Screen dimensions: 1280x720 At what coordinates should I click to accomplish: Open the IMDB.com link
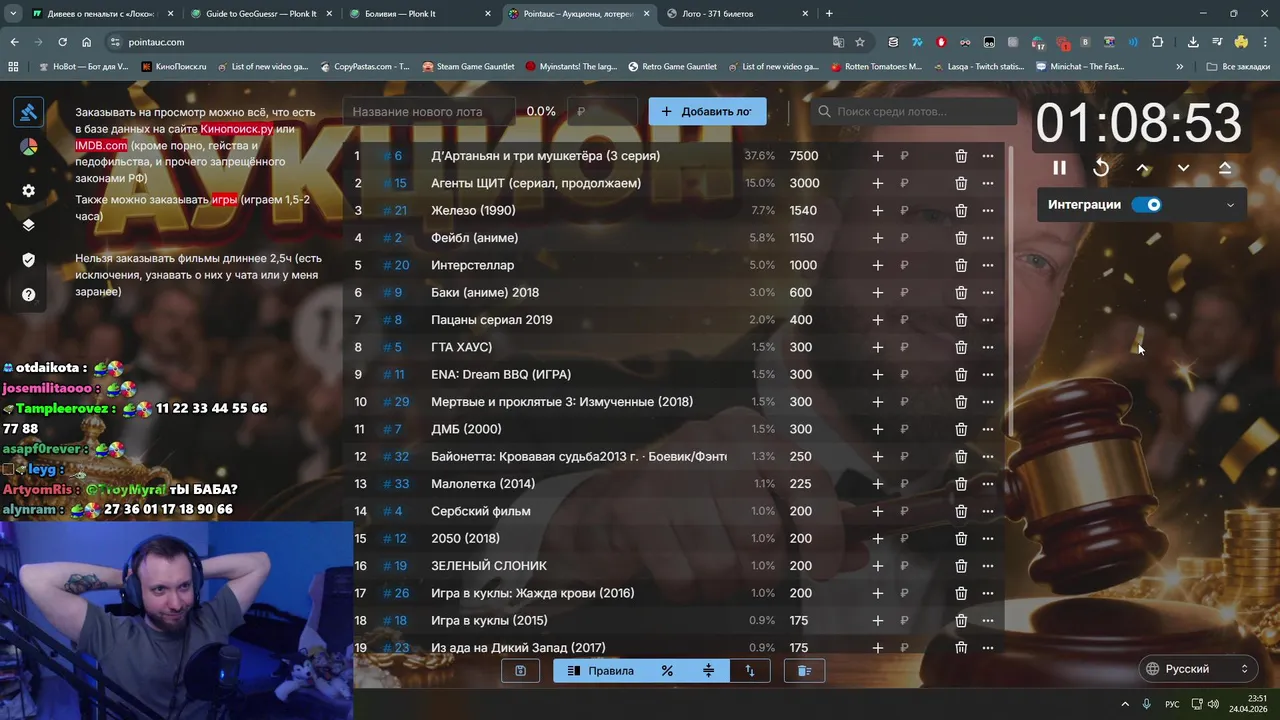click(101, 146)
